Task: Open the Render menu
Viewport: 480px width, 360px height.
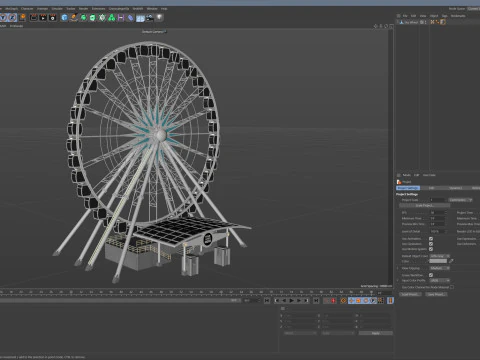Action: click(83, 9)
